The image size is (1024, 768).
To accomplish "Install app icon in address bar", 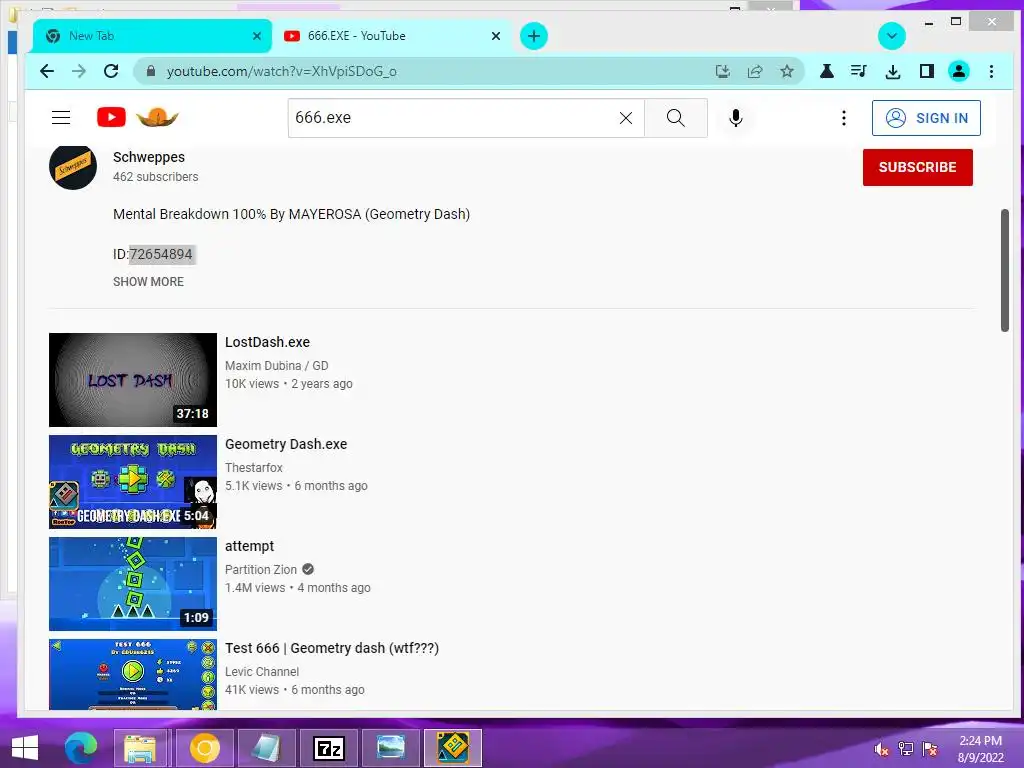I will [722, 71].
